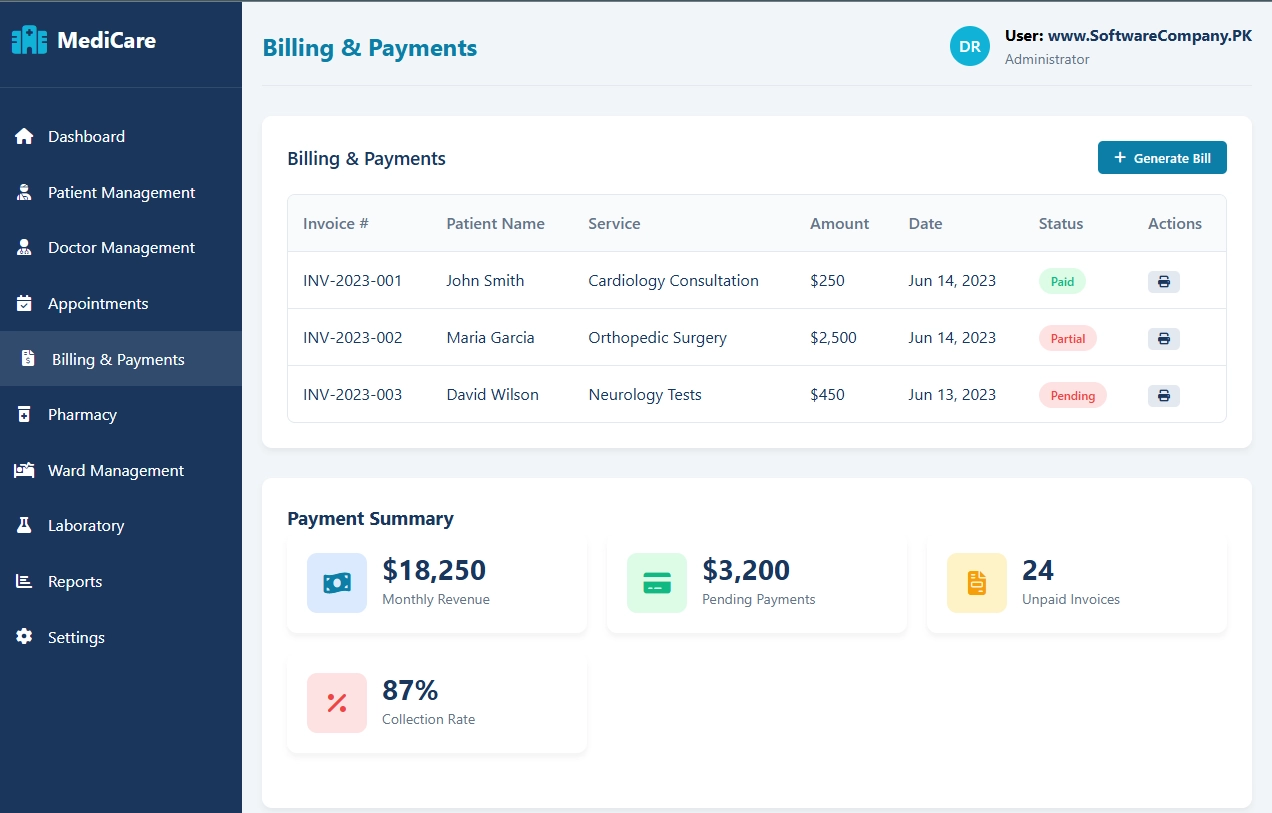Click the Doctor Management icon
The height and width of the screenshot is (813, 1272).
coord(23,247)
